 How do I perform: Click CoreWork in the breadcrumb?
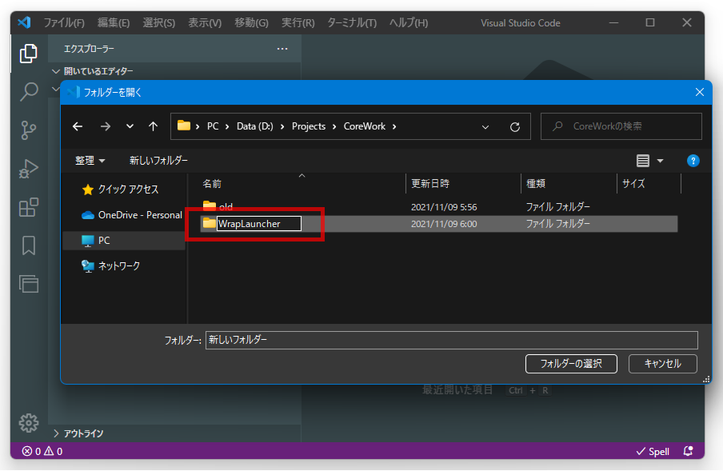click(x=364, y=126)
